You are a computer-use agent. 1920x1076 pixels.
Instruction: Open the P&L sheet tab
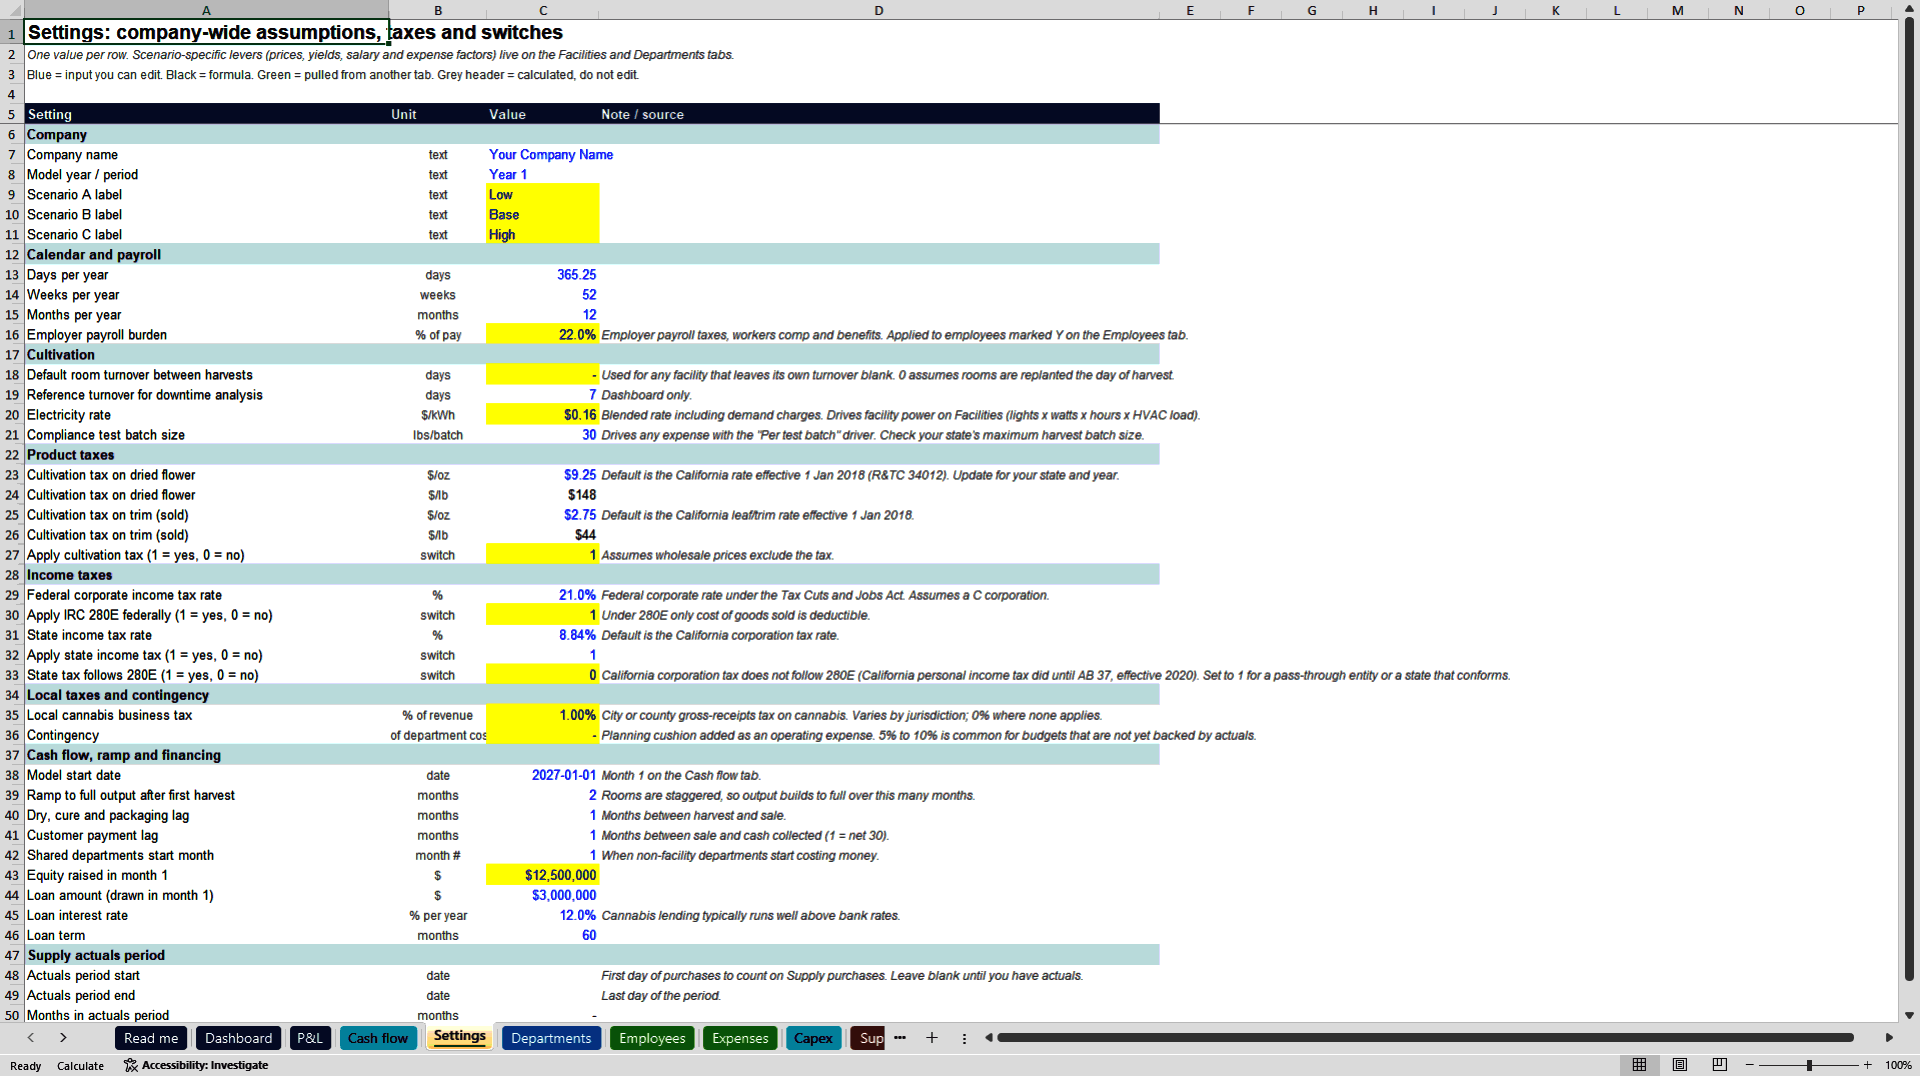[x=310, y=1038]
